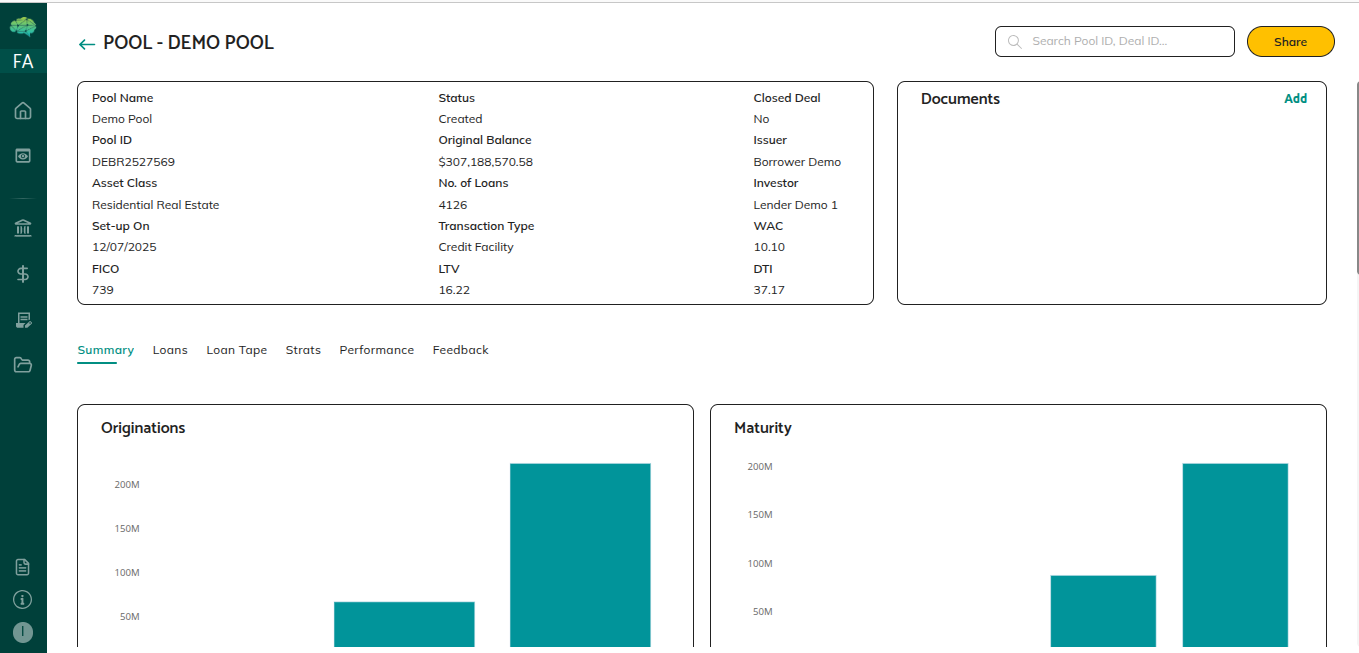Click the FA badge in sidebar
Image resolution: width=1359 pixels, height=653 pixels.
[x=23, y=62]
